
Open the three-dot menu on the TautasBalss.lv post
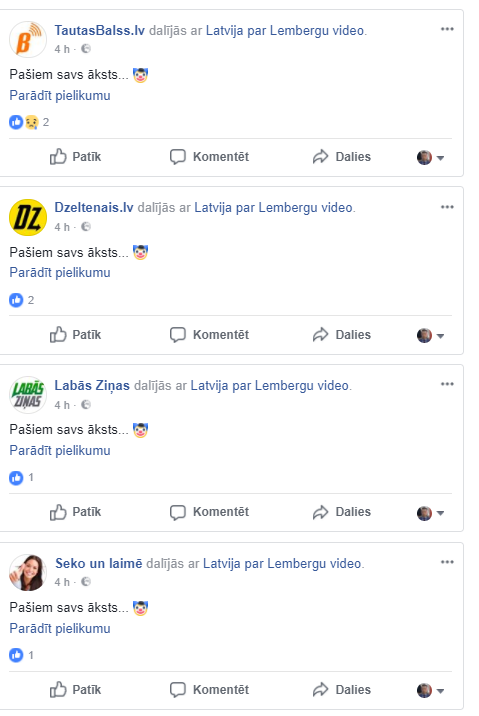click(447, 29)
